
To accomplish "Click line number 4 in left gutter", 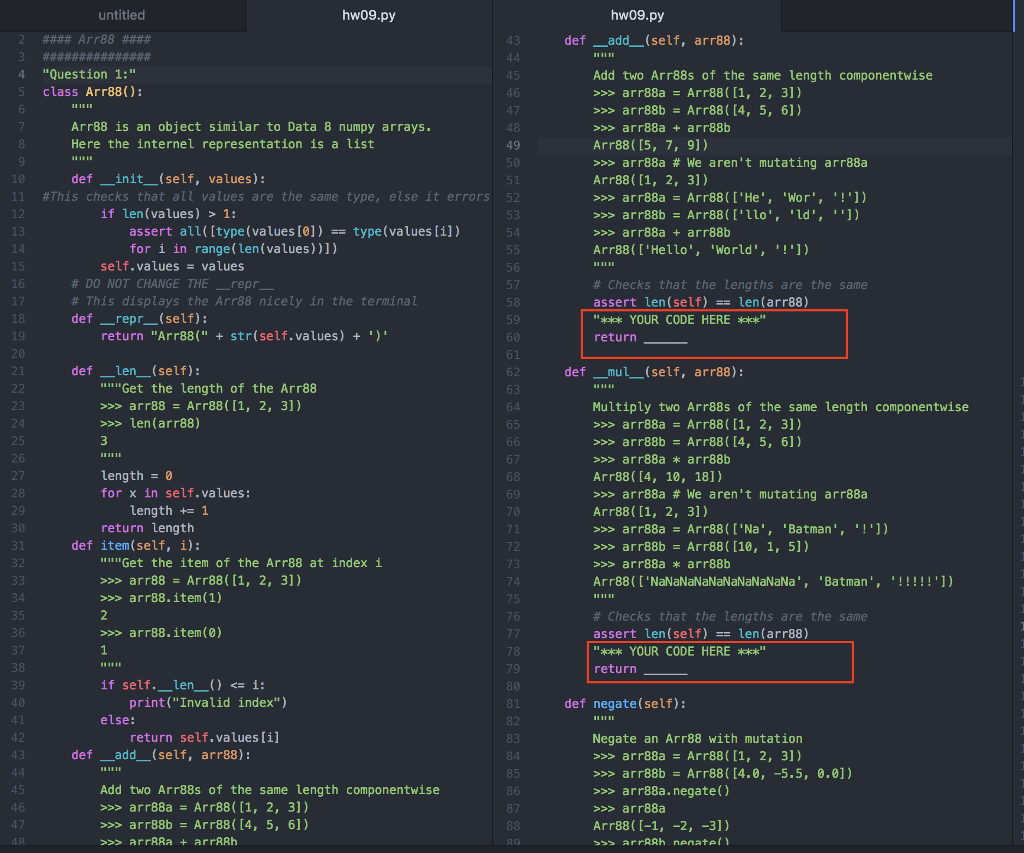I will [22, 74].
